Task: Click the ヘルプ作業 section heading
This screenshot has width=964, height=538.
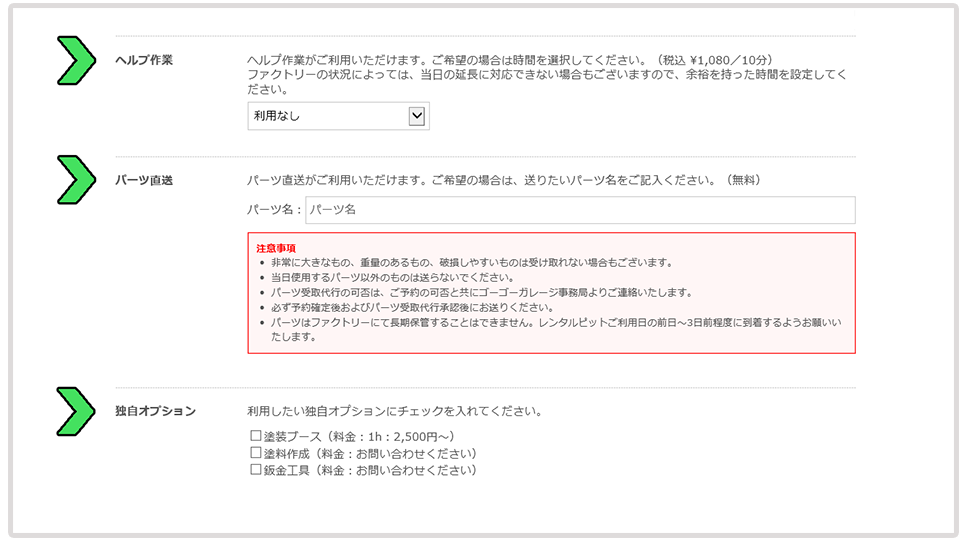Action: click(144, 60)
